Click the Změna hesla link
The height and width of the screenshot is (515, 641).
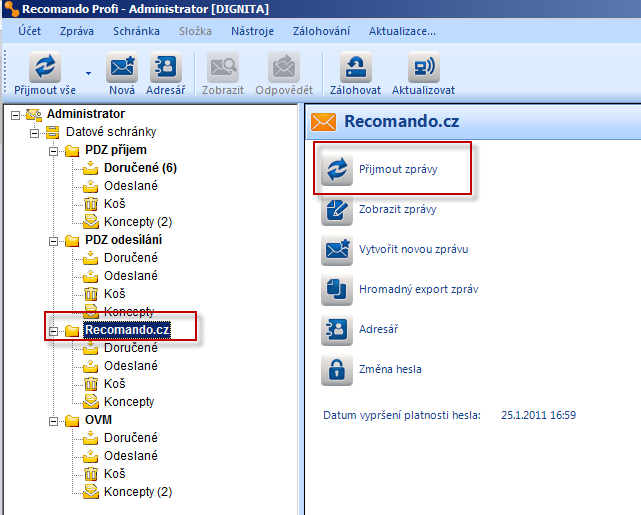coord(390,369)
